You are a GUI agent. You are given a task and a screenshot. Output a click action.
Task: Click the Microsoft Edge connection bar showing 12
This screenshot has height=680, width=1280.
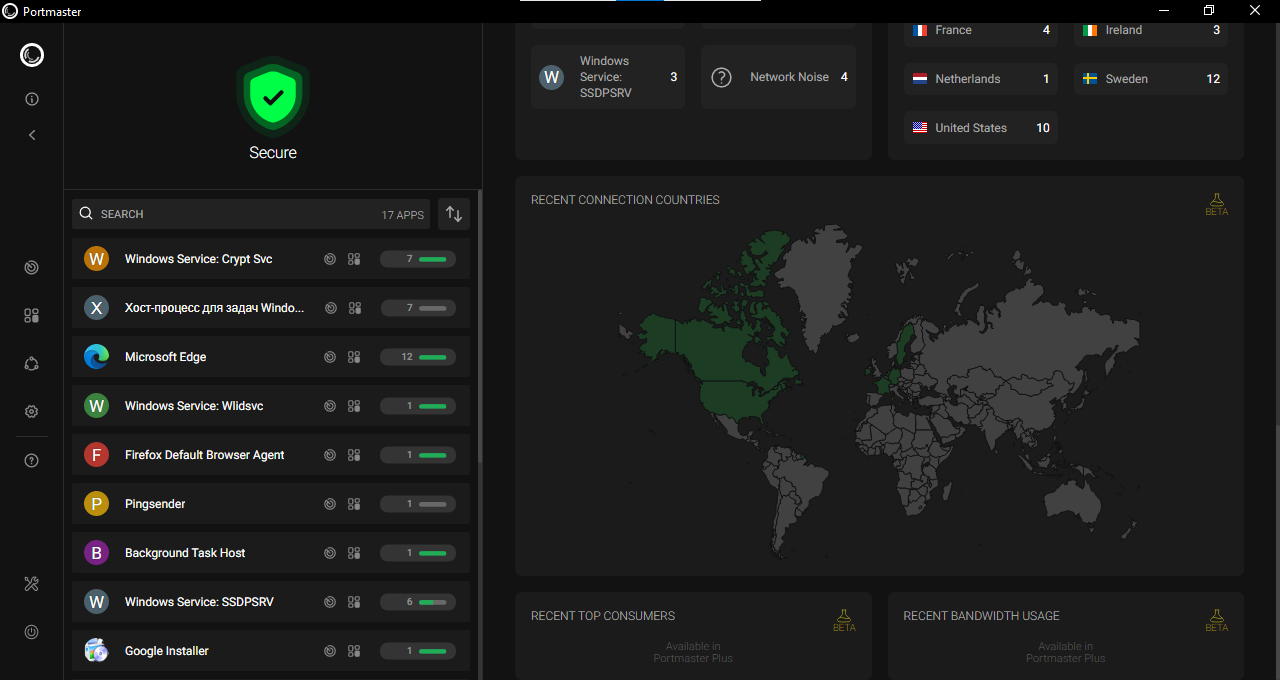[418, 357]
